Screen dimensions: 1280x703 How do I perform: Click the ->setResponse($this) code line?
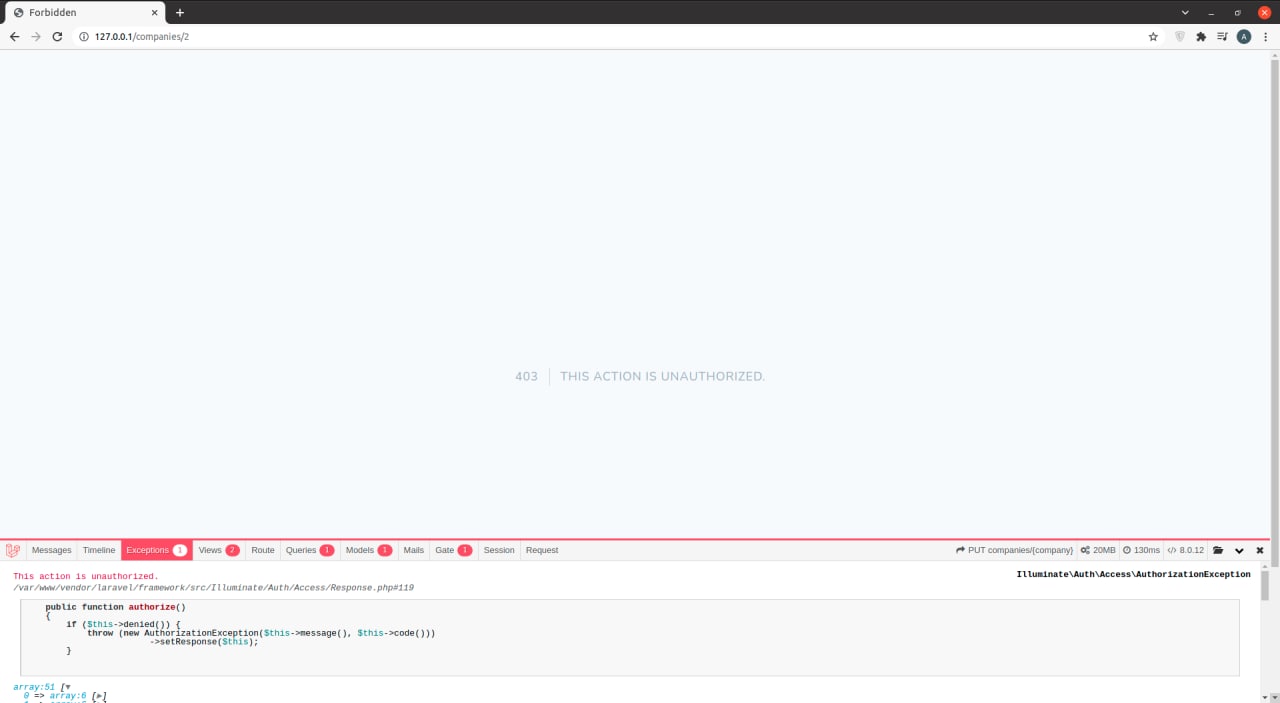[x=204, y=641]
